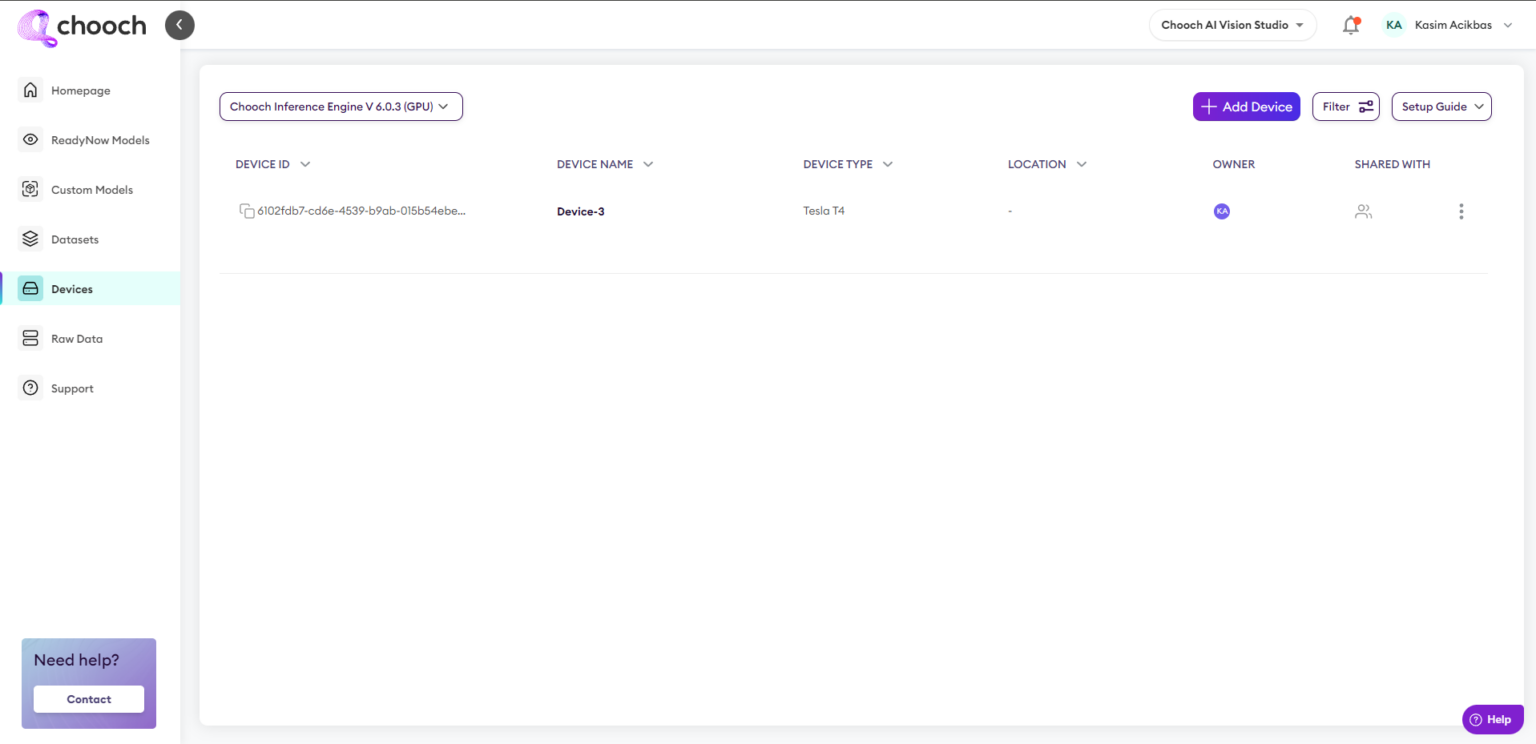Click the Tesla T4 device type cell
Viewport: 1536px width, 744px height.
(x=824, y=211)
